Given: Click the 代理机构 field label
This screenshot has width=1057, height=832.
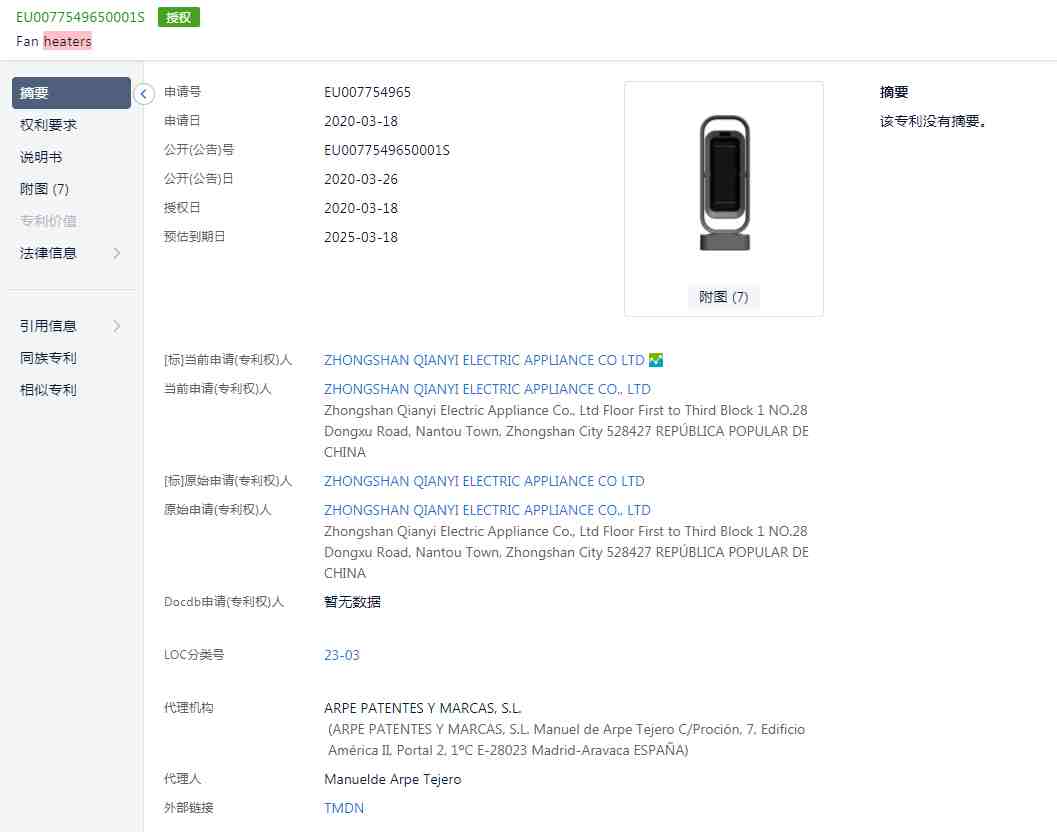Looking at the screenshot, I should coord(189,707).
